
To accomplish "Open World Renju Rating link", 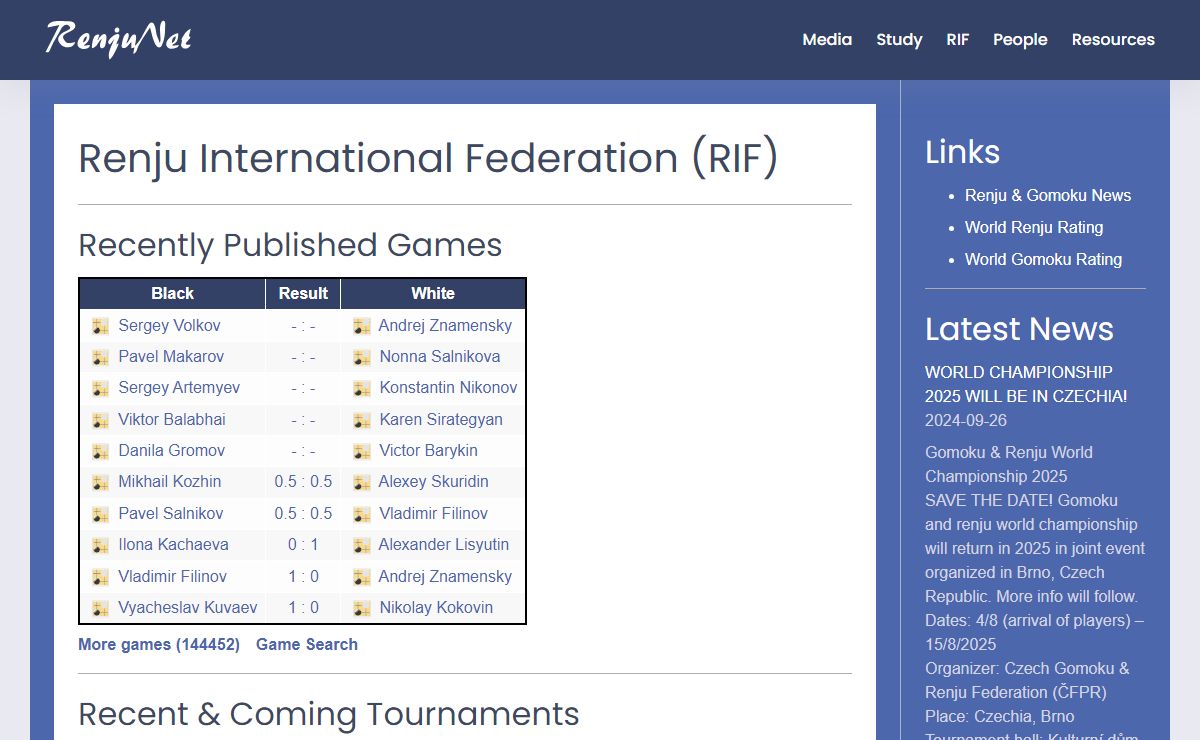I will [1034, 227].
